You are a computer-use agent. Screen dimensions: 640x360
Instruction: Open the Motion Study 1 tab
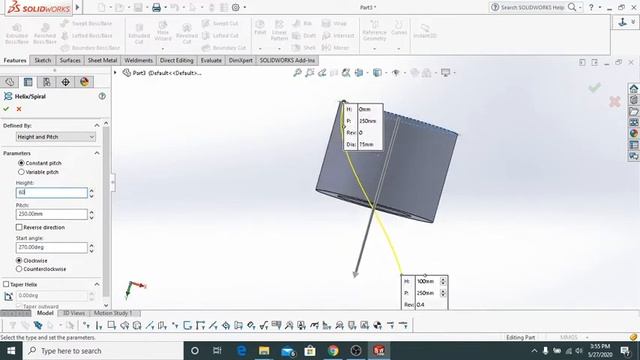(x=113, y=313)
